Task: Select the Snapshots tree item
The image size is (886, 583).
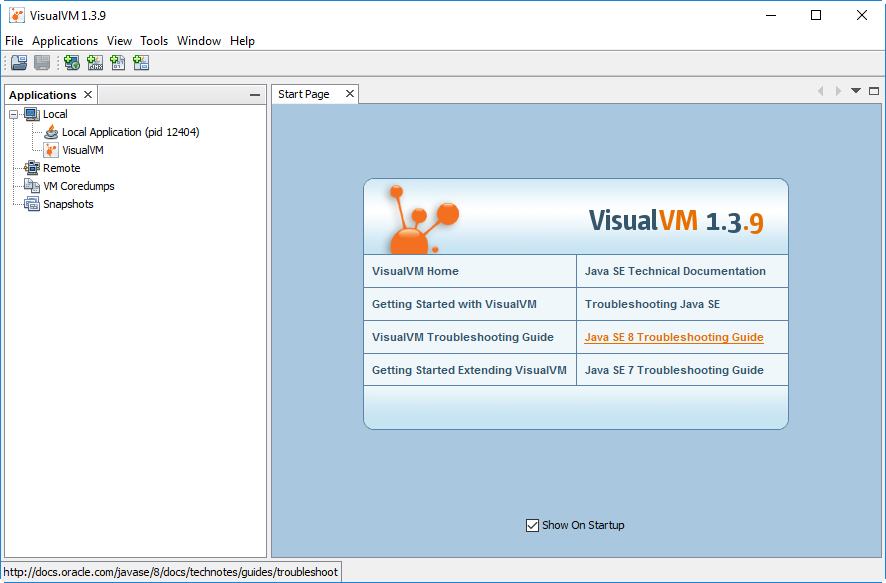Action: (68, 204)
